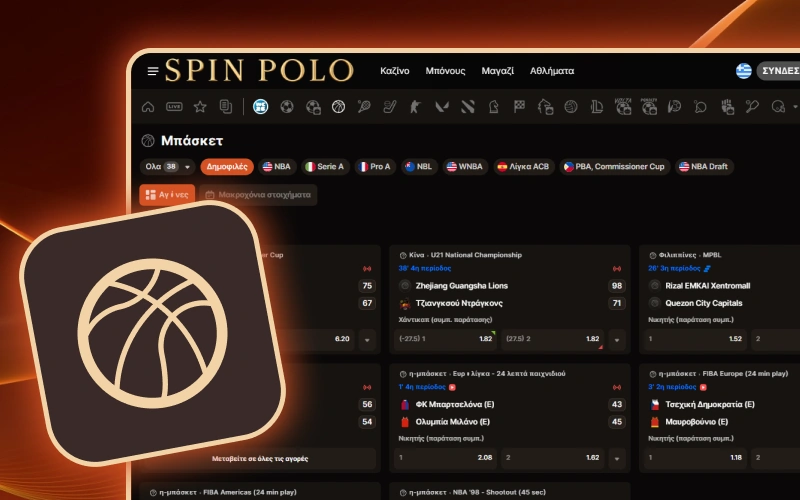Screen dimensions: 800x500
Task: Expand more markets arrow beside 6.20 odds
Action: pos(367,340)
